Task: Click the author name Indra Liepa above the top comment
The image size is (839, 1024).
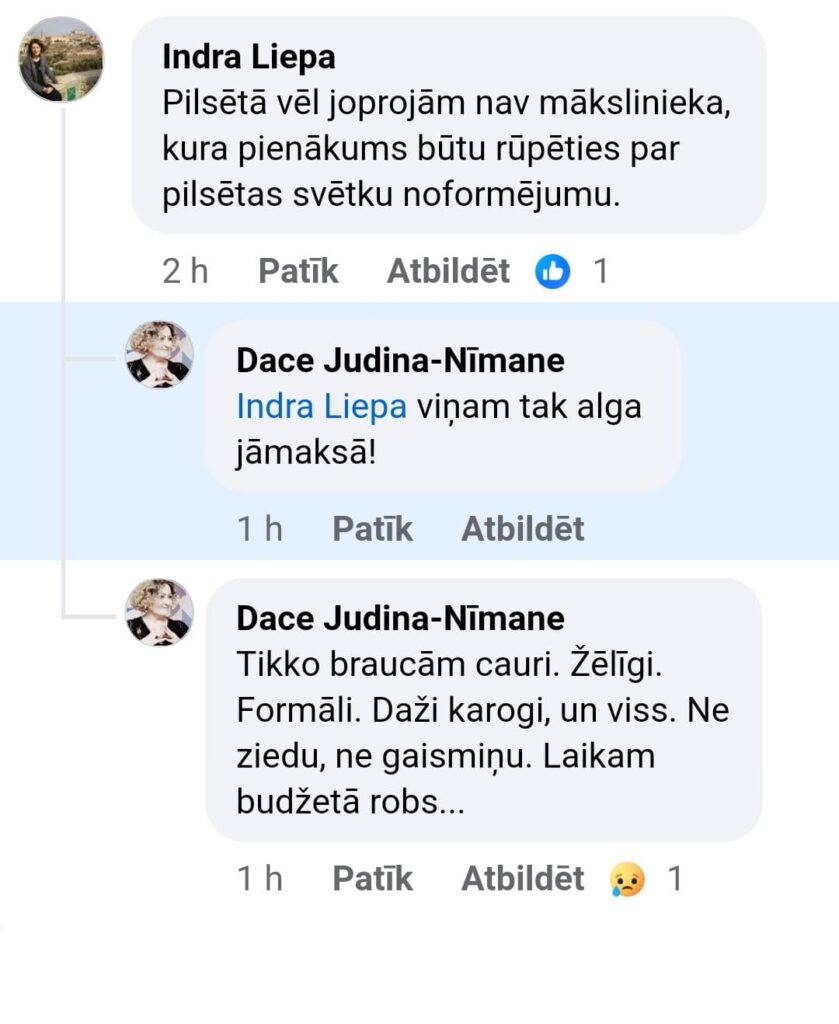Action: (249, 57)
